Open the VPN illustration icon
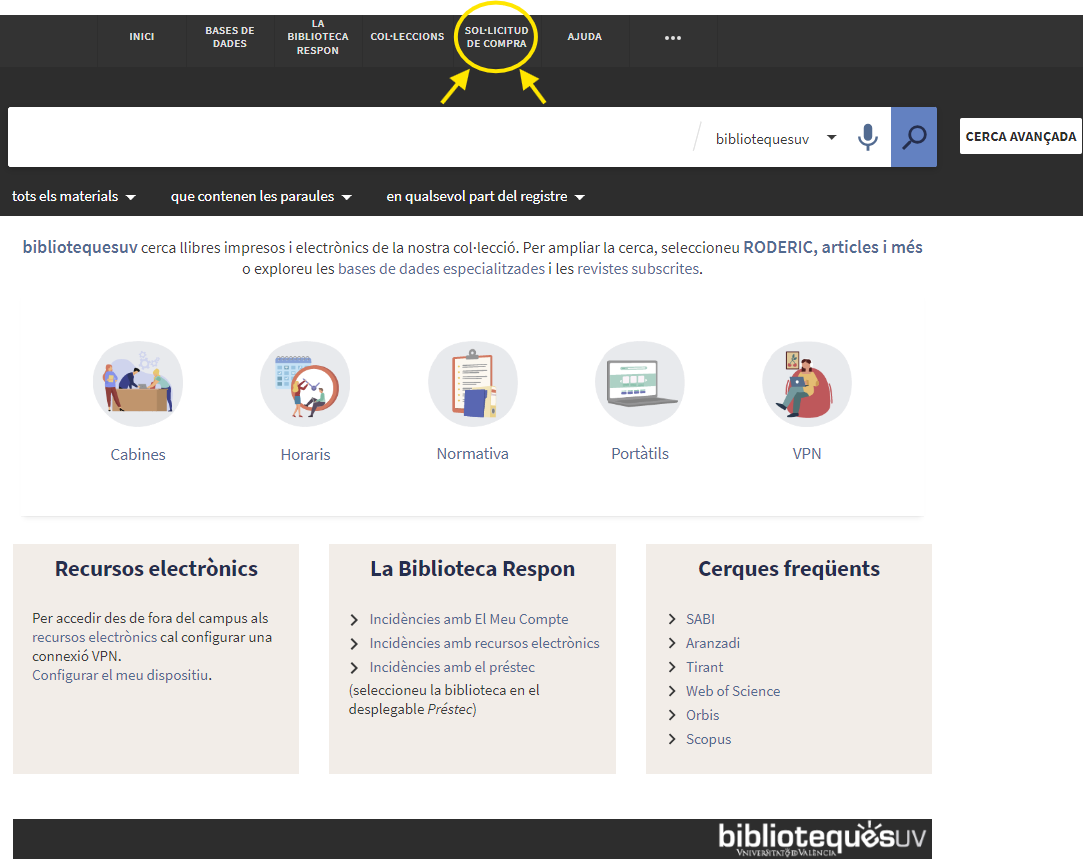The image size is (1083, 859). (x=807, y=384)
